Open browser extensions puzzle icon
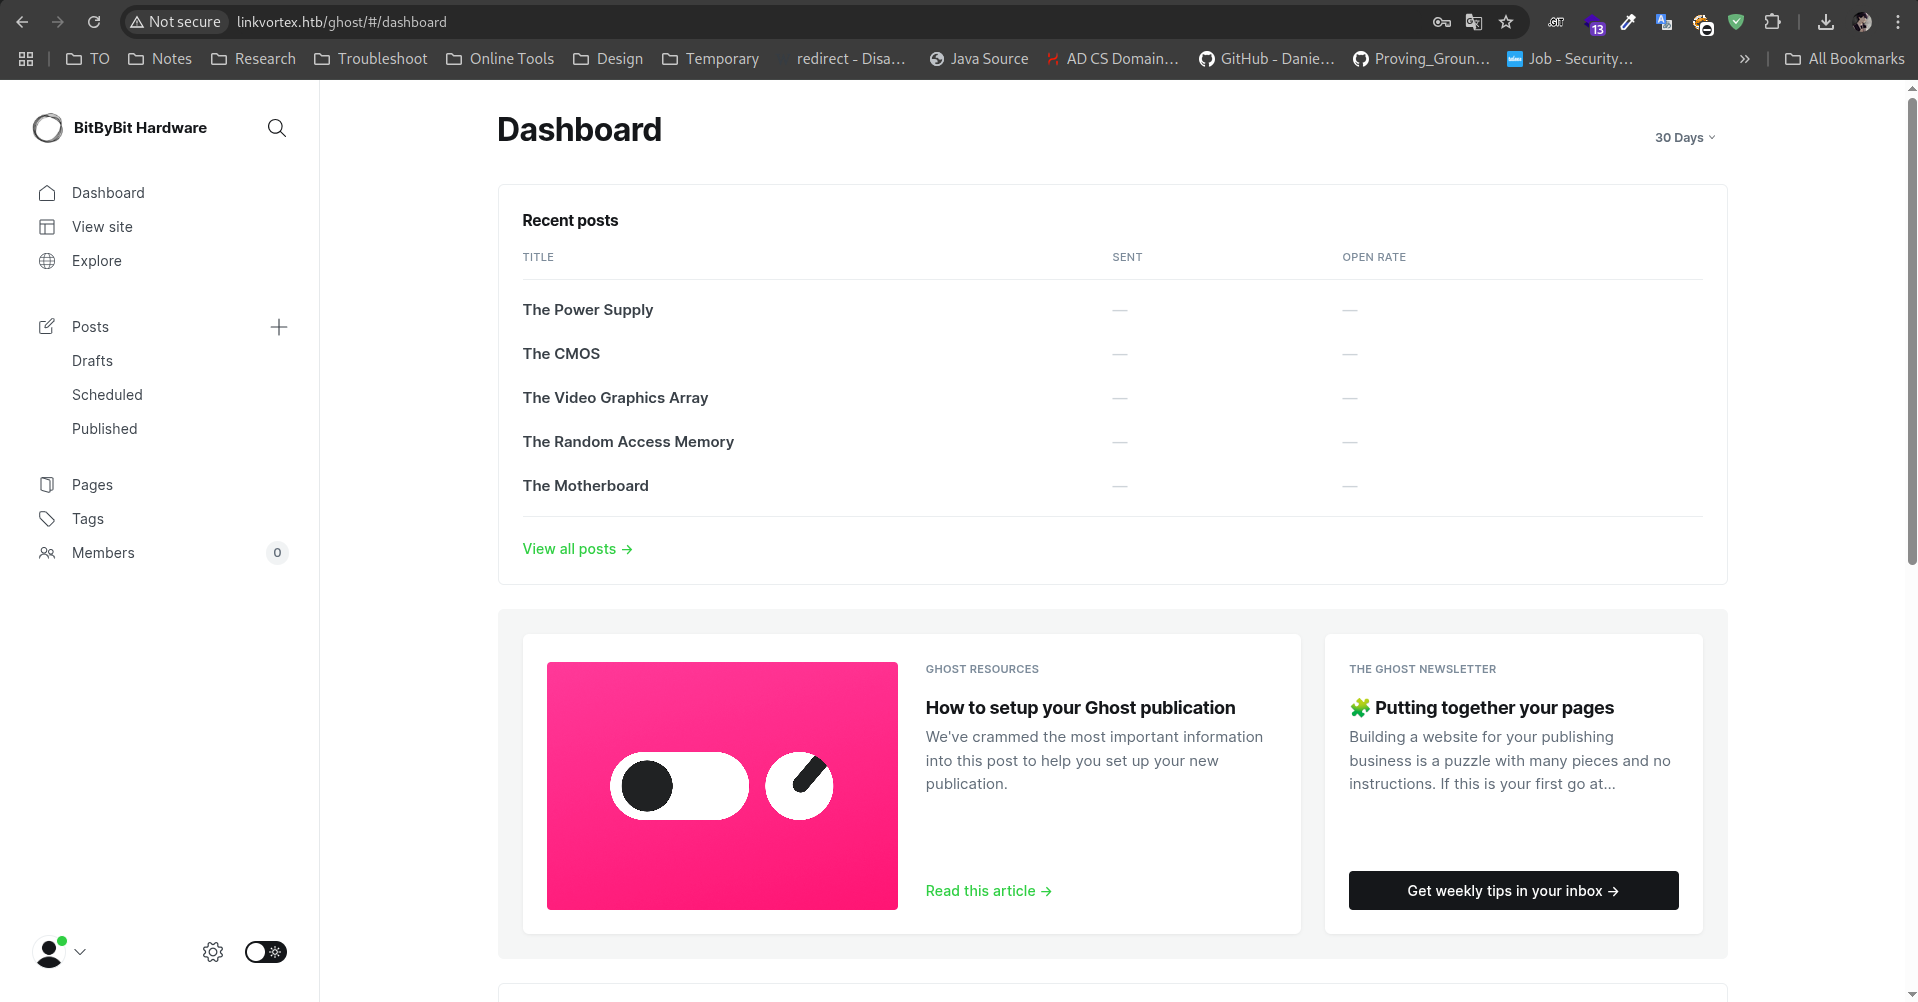This screenshot has height=1002, width=1918. 1772,22
